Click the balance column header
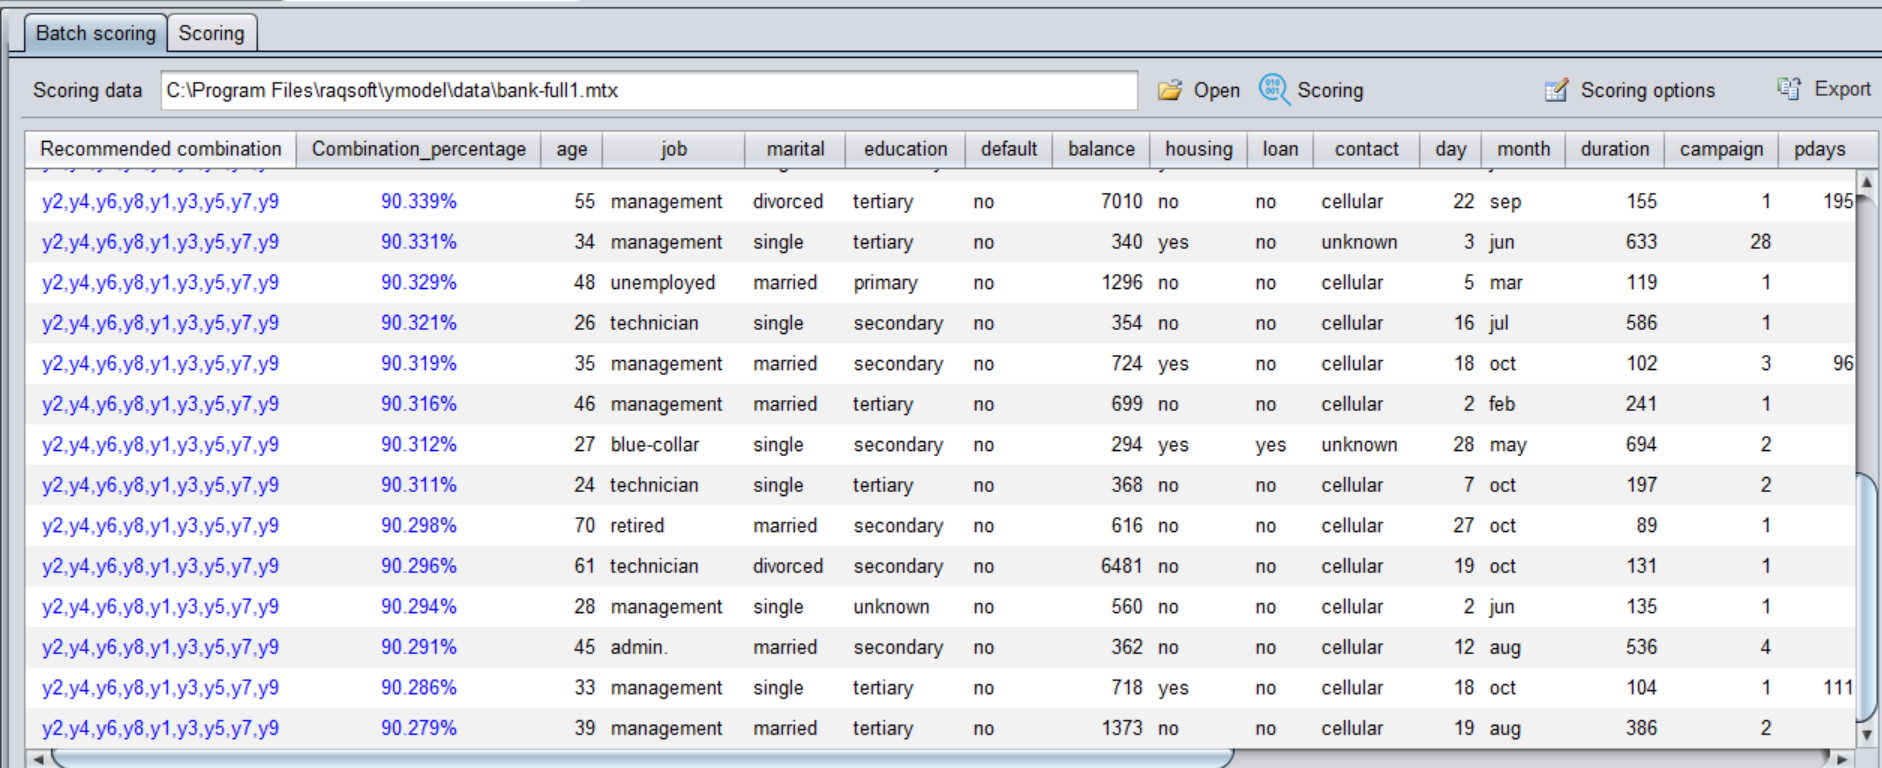Image resolution: width=1882 pixels, height=768 pixels. click(1100, 149)
